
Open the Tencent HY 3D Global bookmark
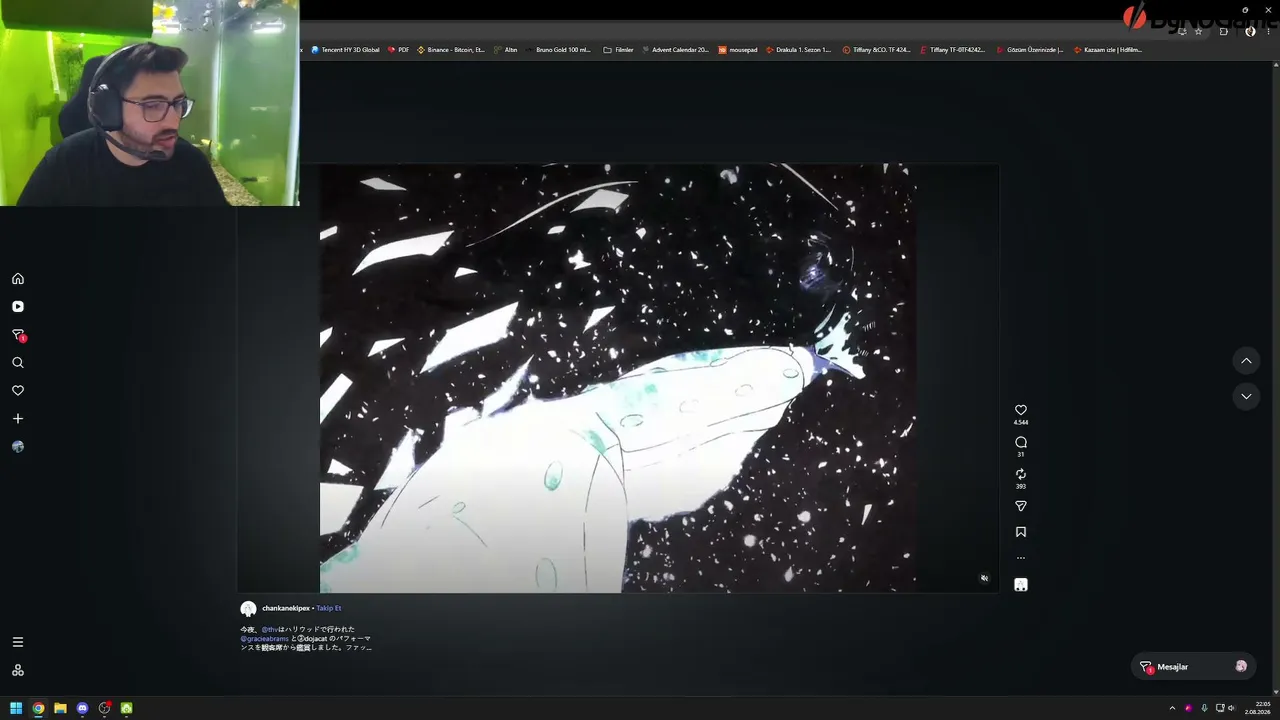345,50
